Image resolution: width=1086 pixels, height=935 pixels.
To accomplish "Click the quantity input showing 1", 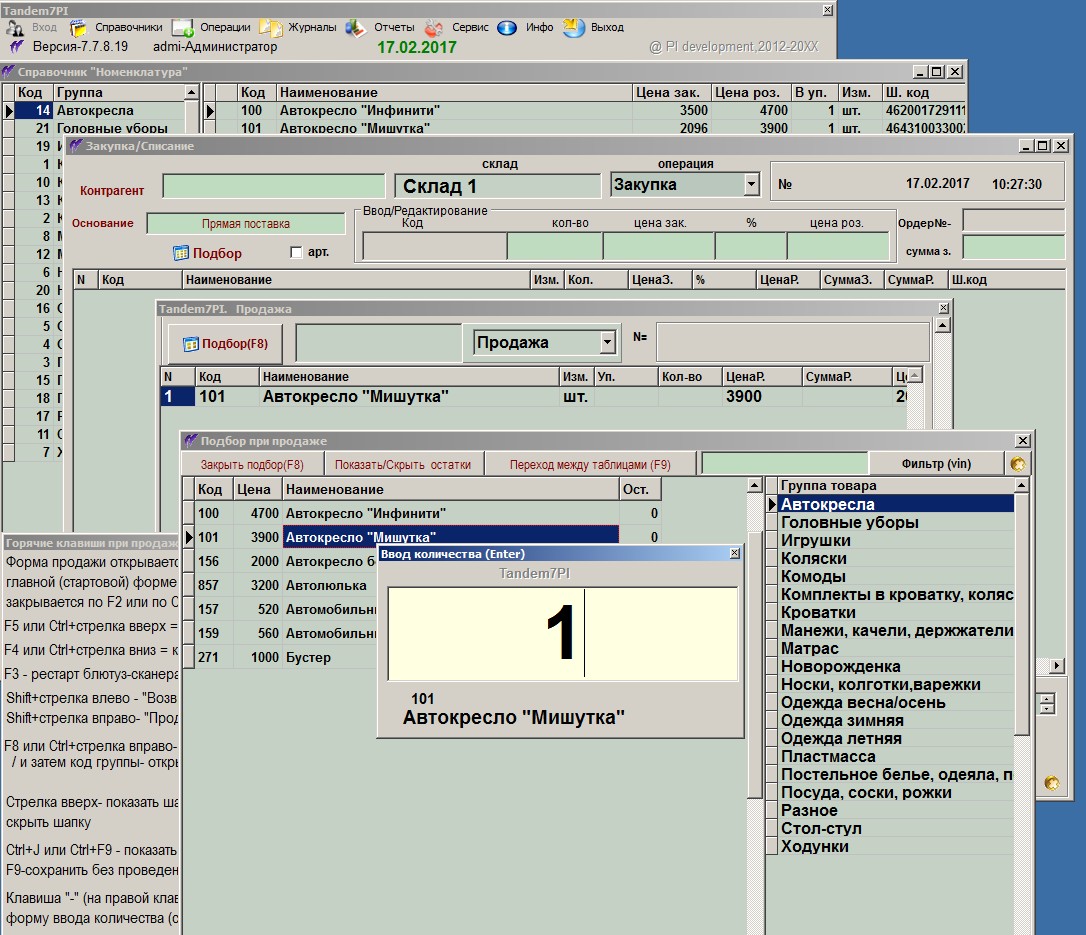I will point(562,633).
